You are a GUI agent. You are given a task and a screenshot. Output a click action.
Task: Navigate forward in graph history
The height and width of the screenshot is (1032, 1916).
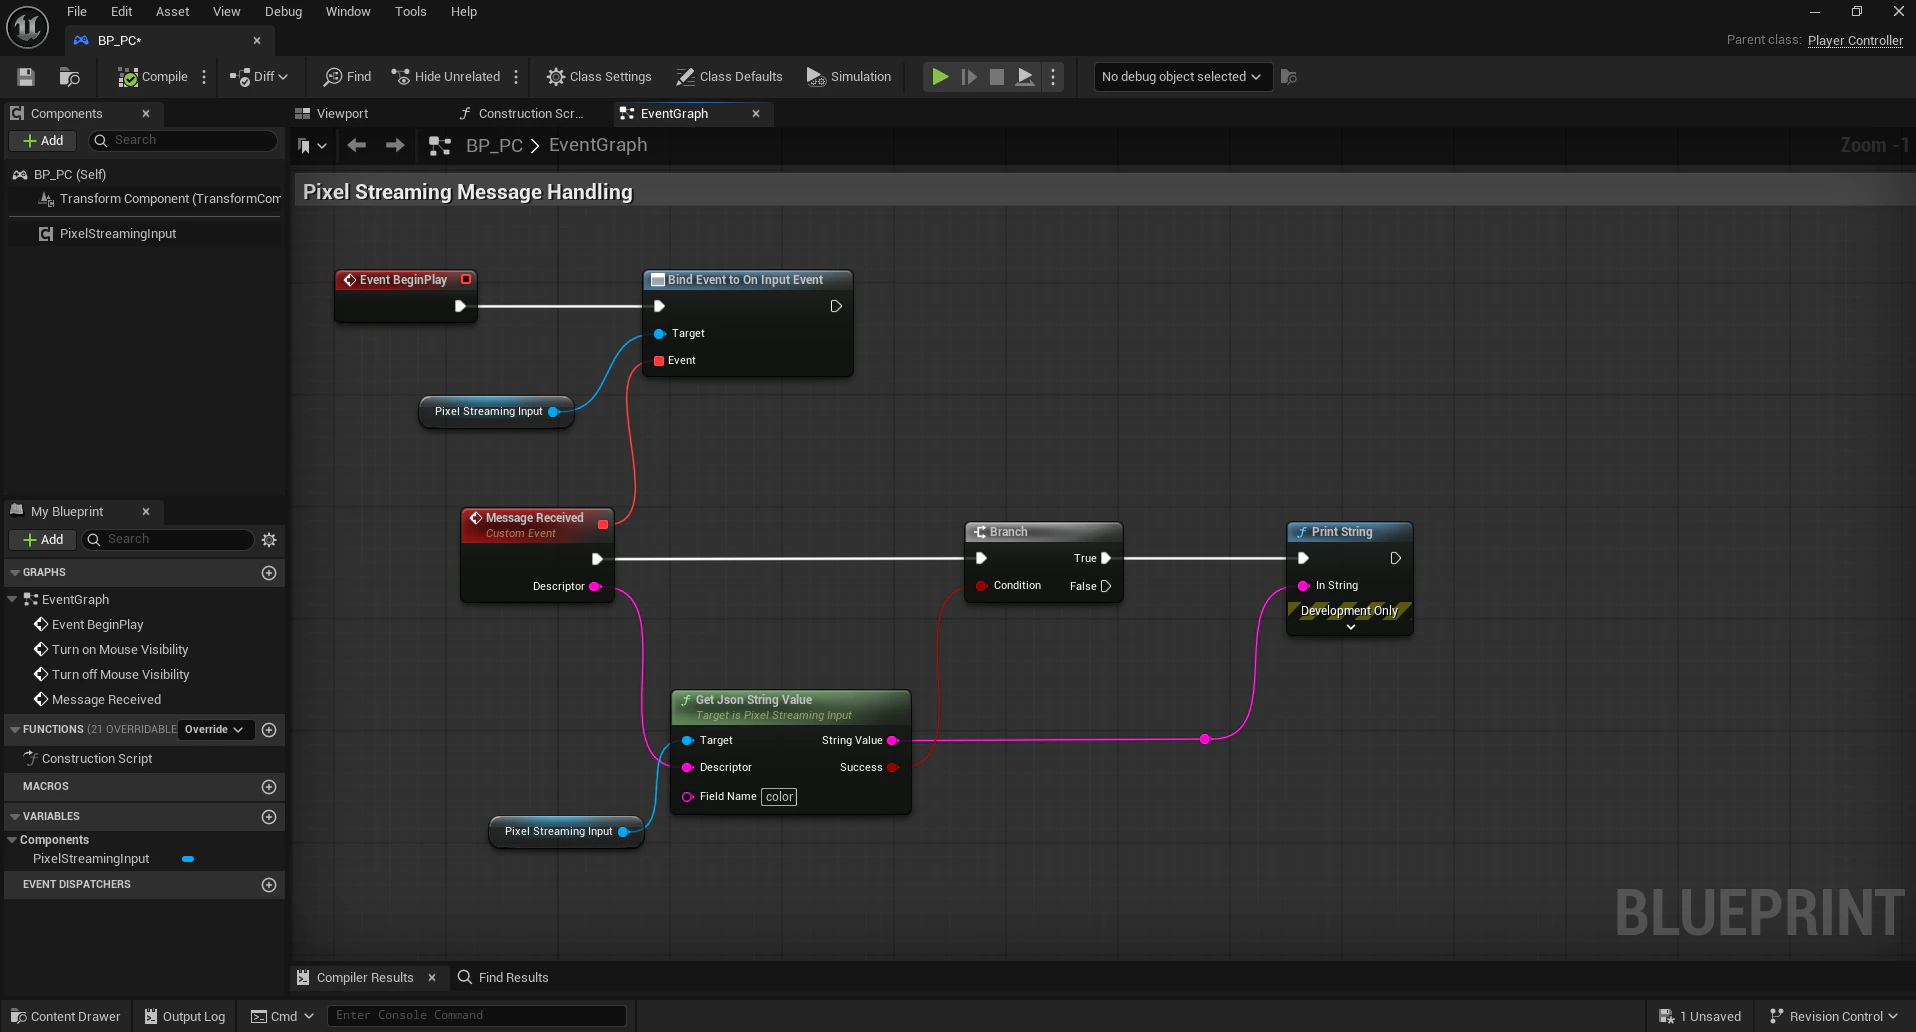395,146
